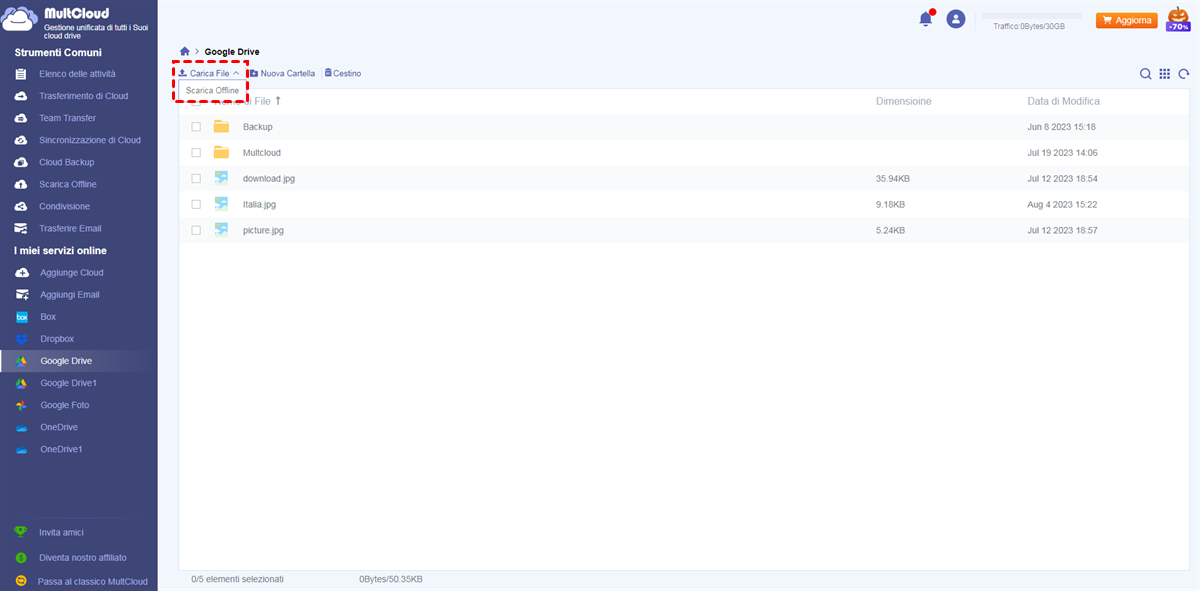Open Elenco delle attività in sidebar

click(x=79, y=74)
